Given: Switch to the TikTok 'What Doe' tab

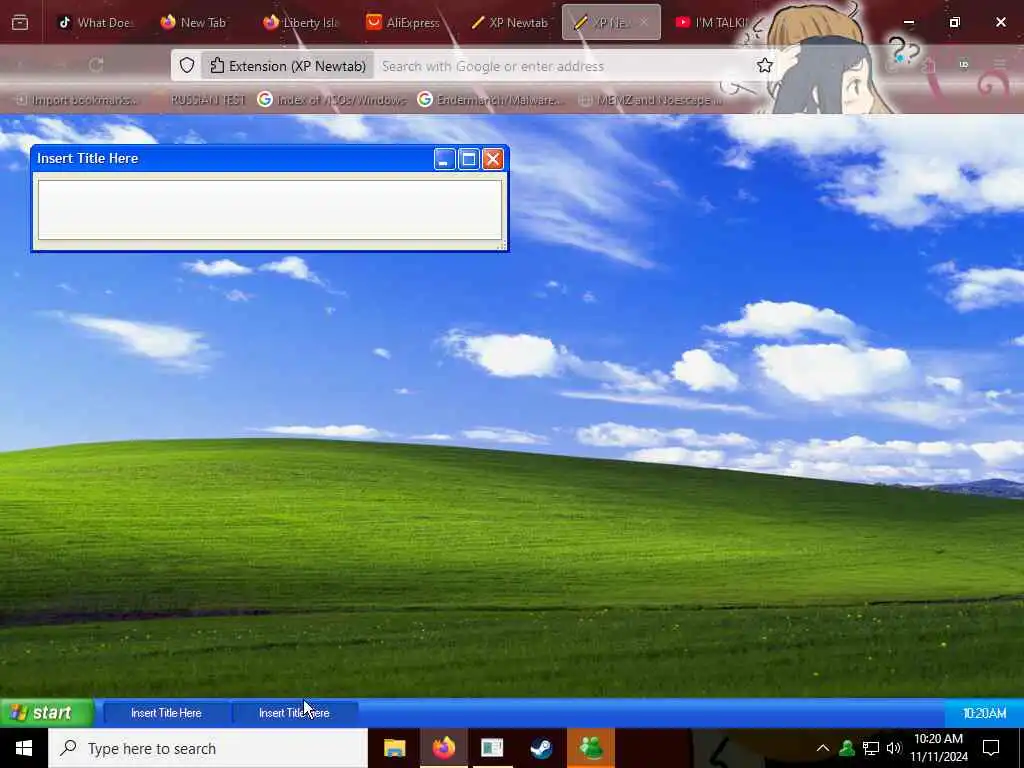Looking at the screenshot, I should 96,22.
